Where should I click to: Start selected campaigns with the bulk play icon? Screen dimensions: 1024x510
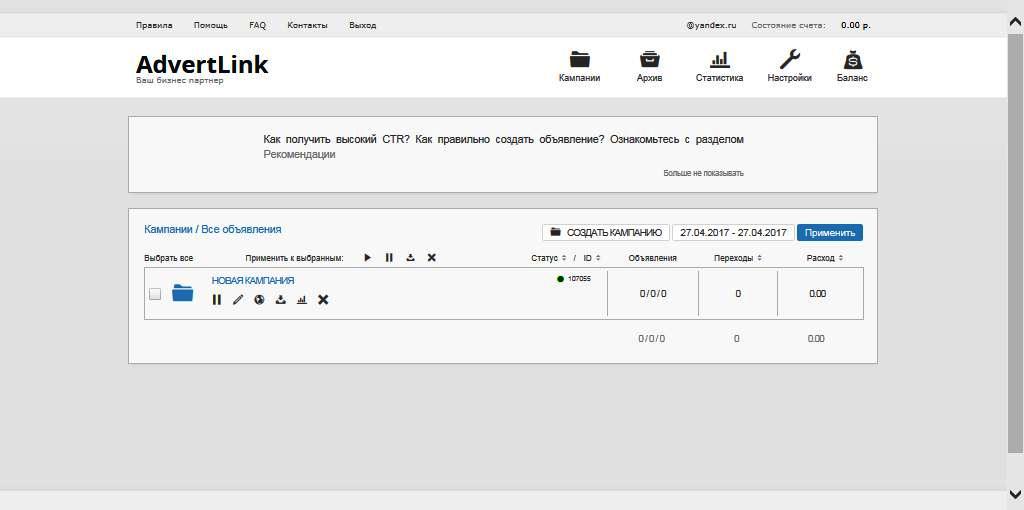[x=368, y=258]
